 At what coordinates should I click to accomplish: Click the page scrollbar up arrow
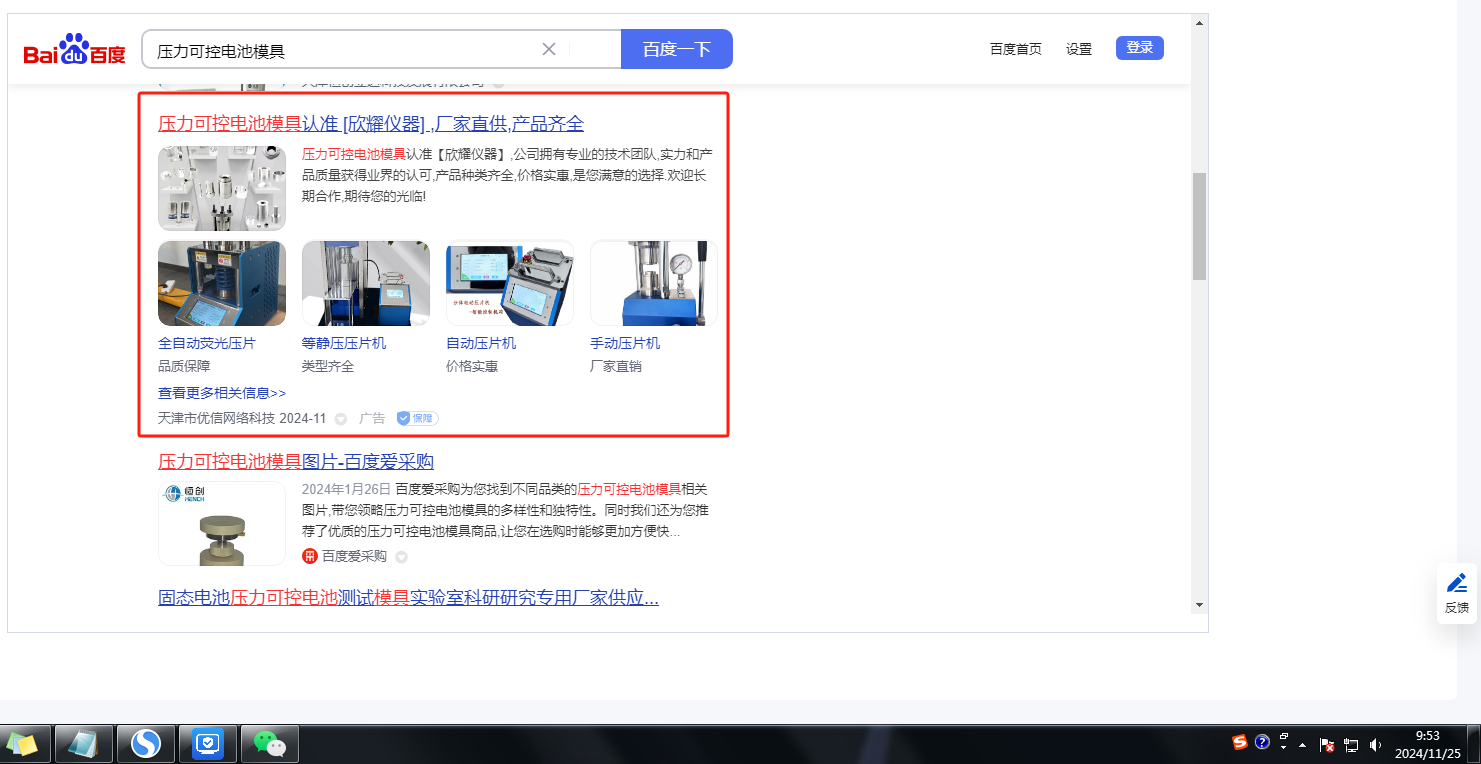point(1200,22)
